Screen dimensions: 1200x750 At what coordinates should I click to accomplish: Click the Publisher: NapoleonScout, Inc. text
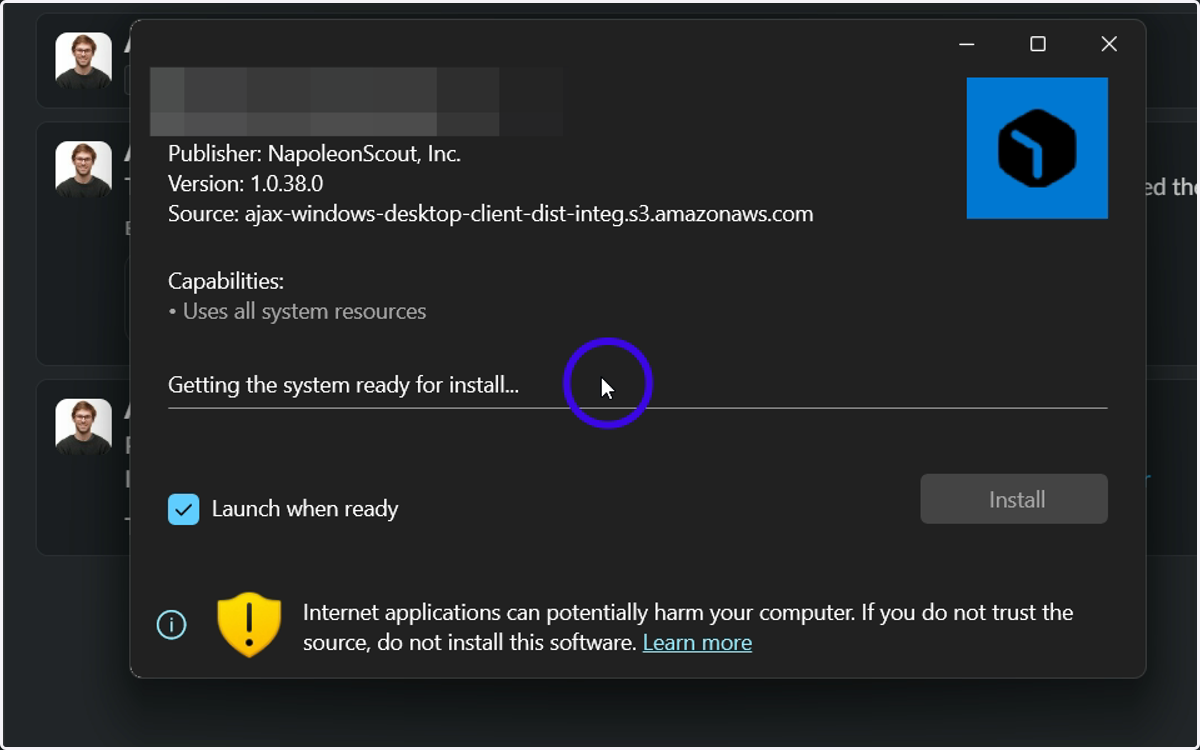point(314,154)
